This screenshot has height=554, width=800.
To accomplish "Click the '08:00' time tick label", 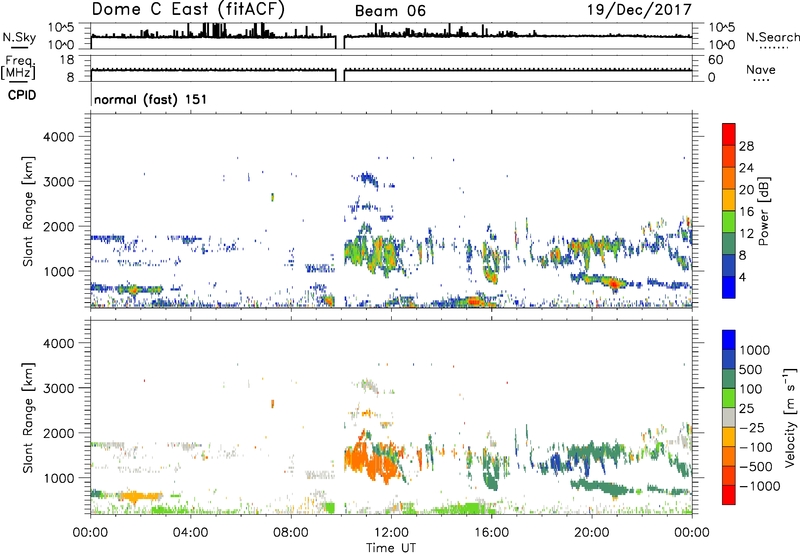I will pos(291,533).
